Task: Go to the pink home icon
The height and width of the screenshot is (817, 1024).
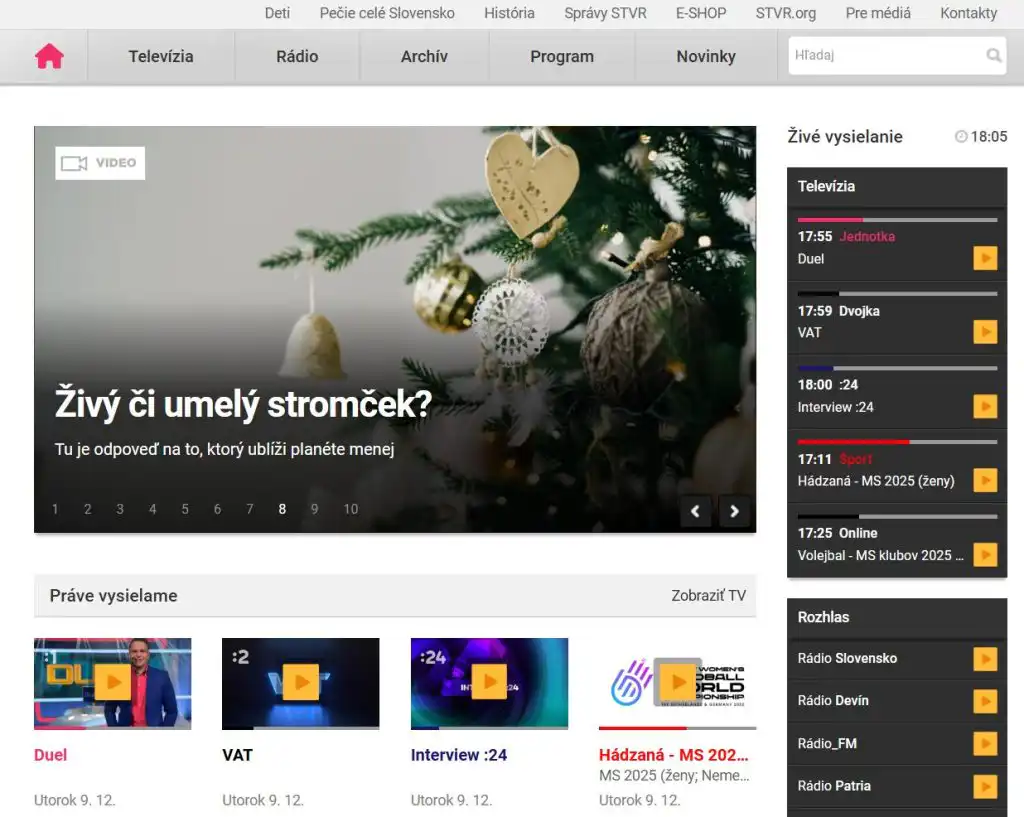Action: 49,57
